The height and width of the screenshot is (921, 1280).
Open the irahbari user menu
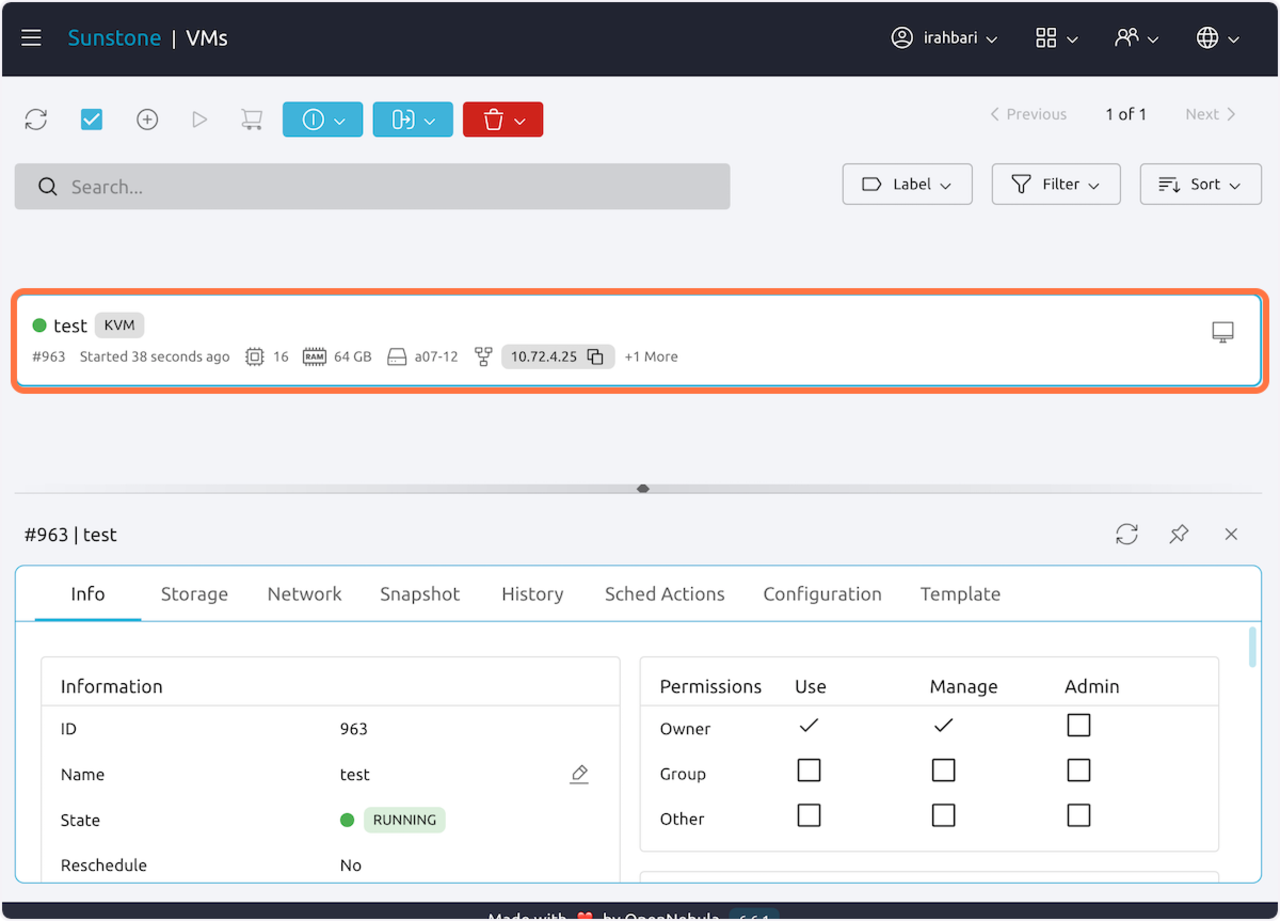944,38
